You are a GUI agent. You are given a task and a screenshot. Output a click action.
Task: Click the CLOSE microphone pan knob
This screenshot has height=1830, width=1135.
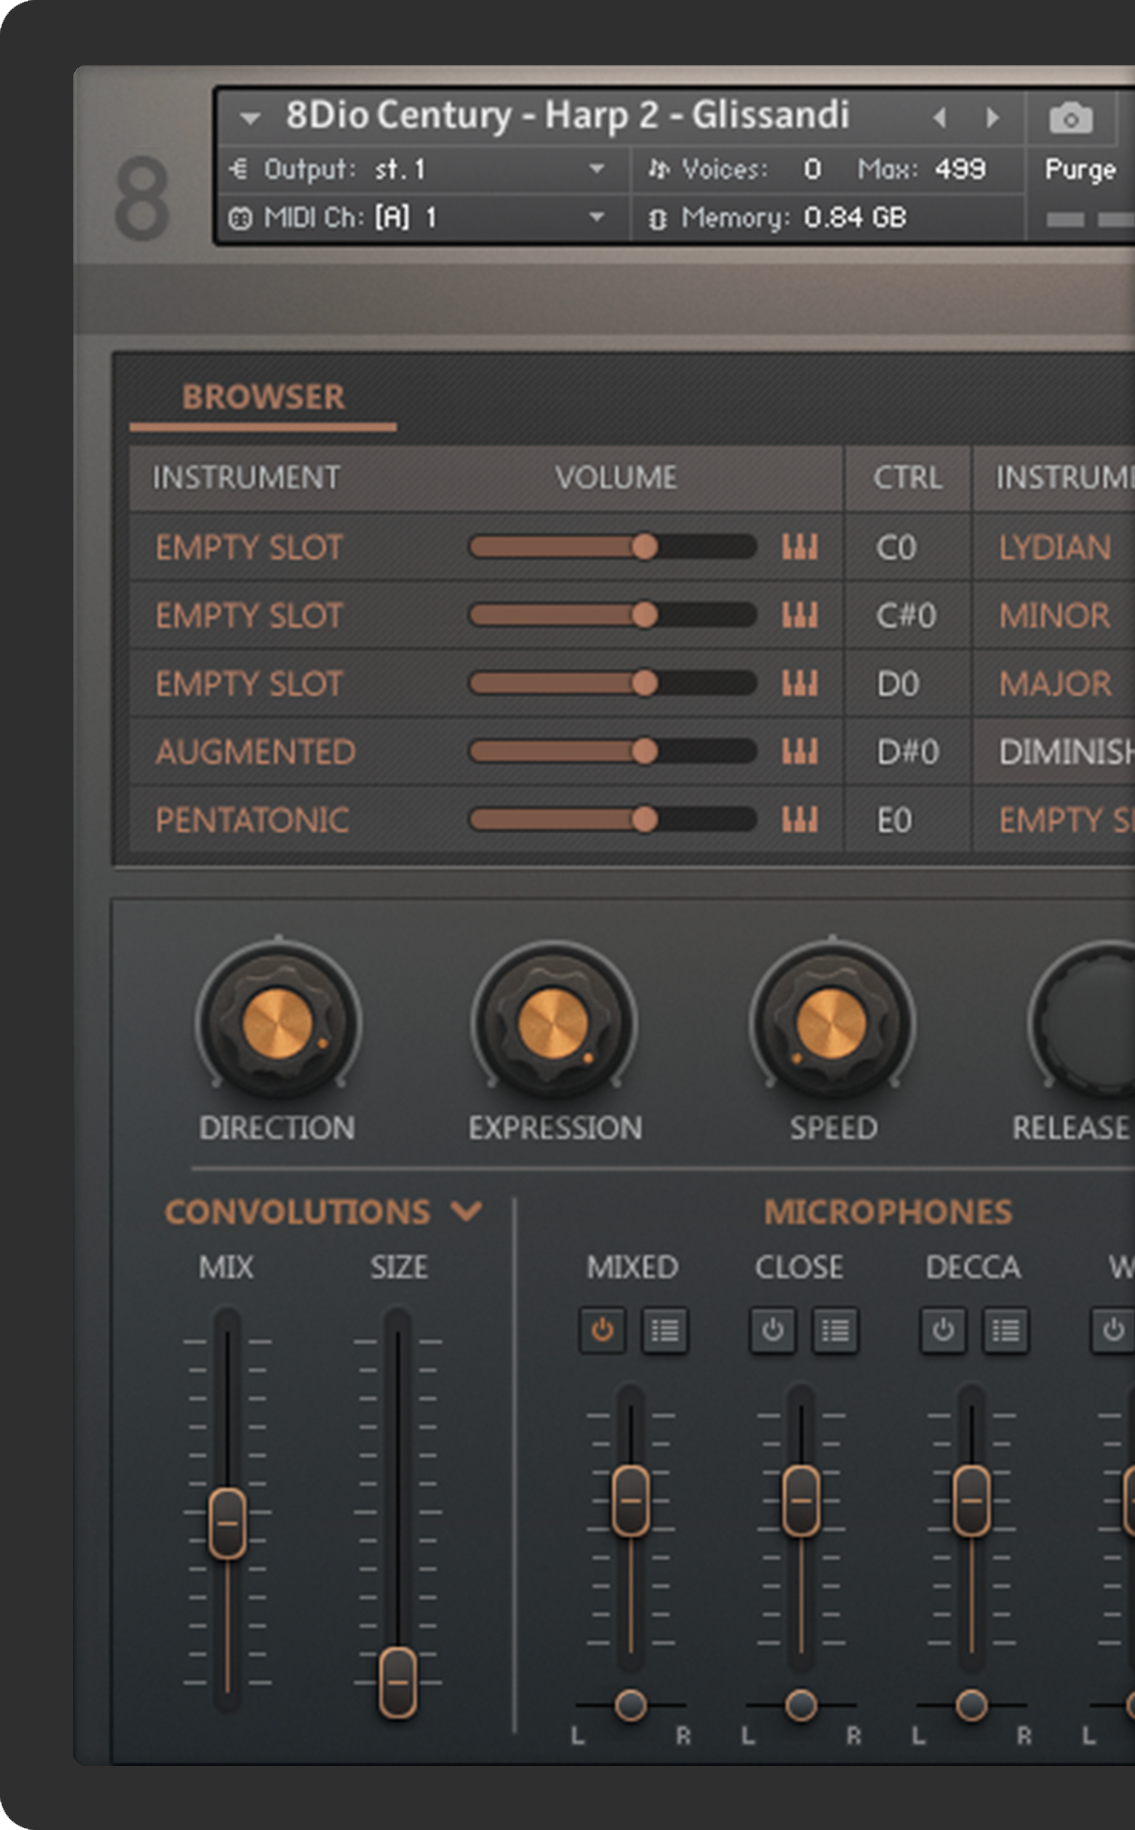(x=801, y=1704)
